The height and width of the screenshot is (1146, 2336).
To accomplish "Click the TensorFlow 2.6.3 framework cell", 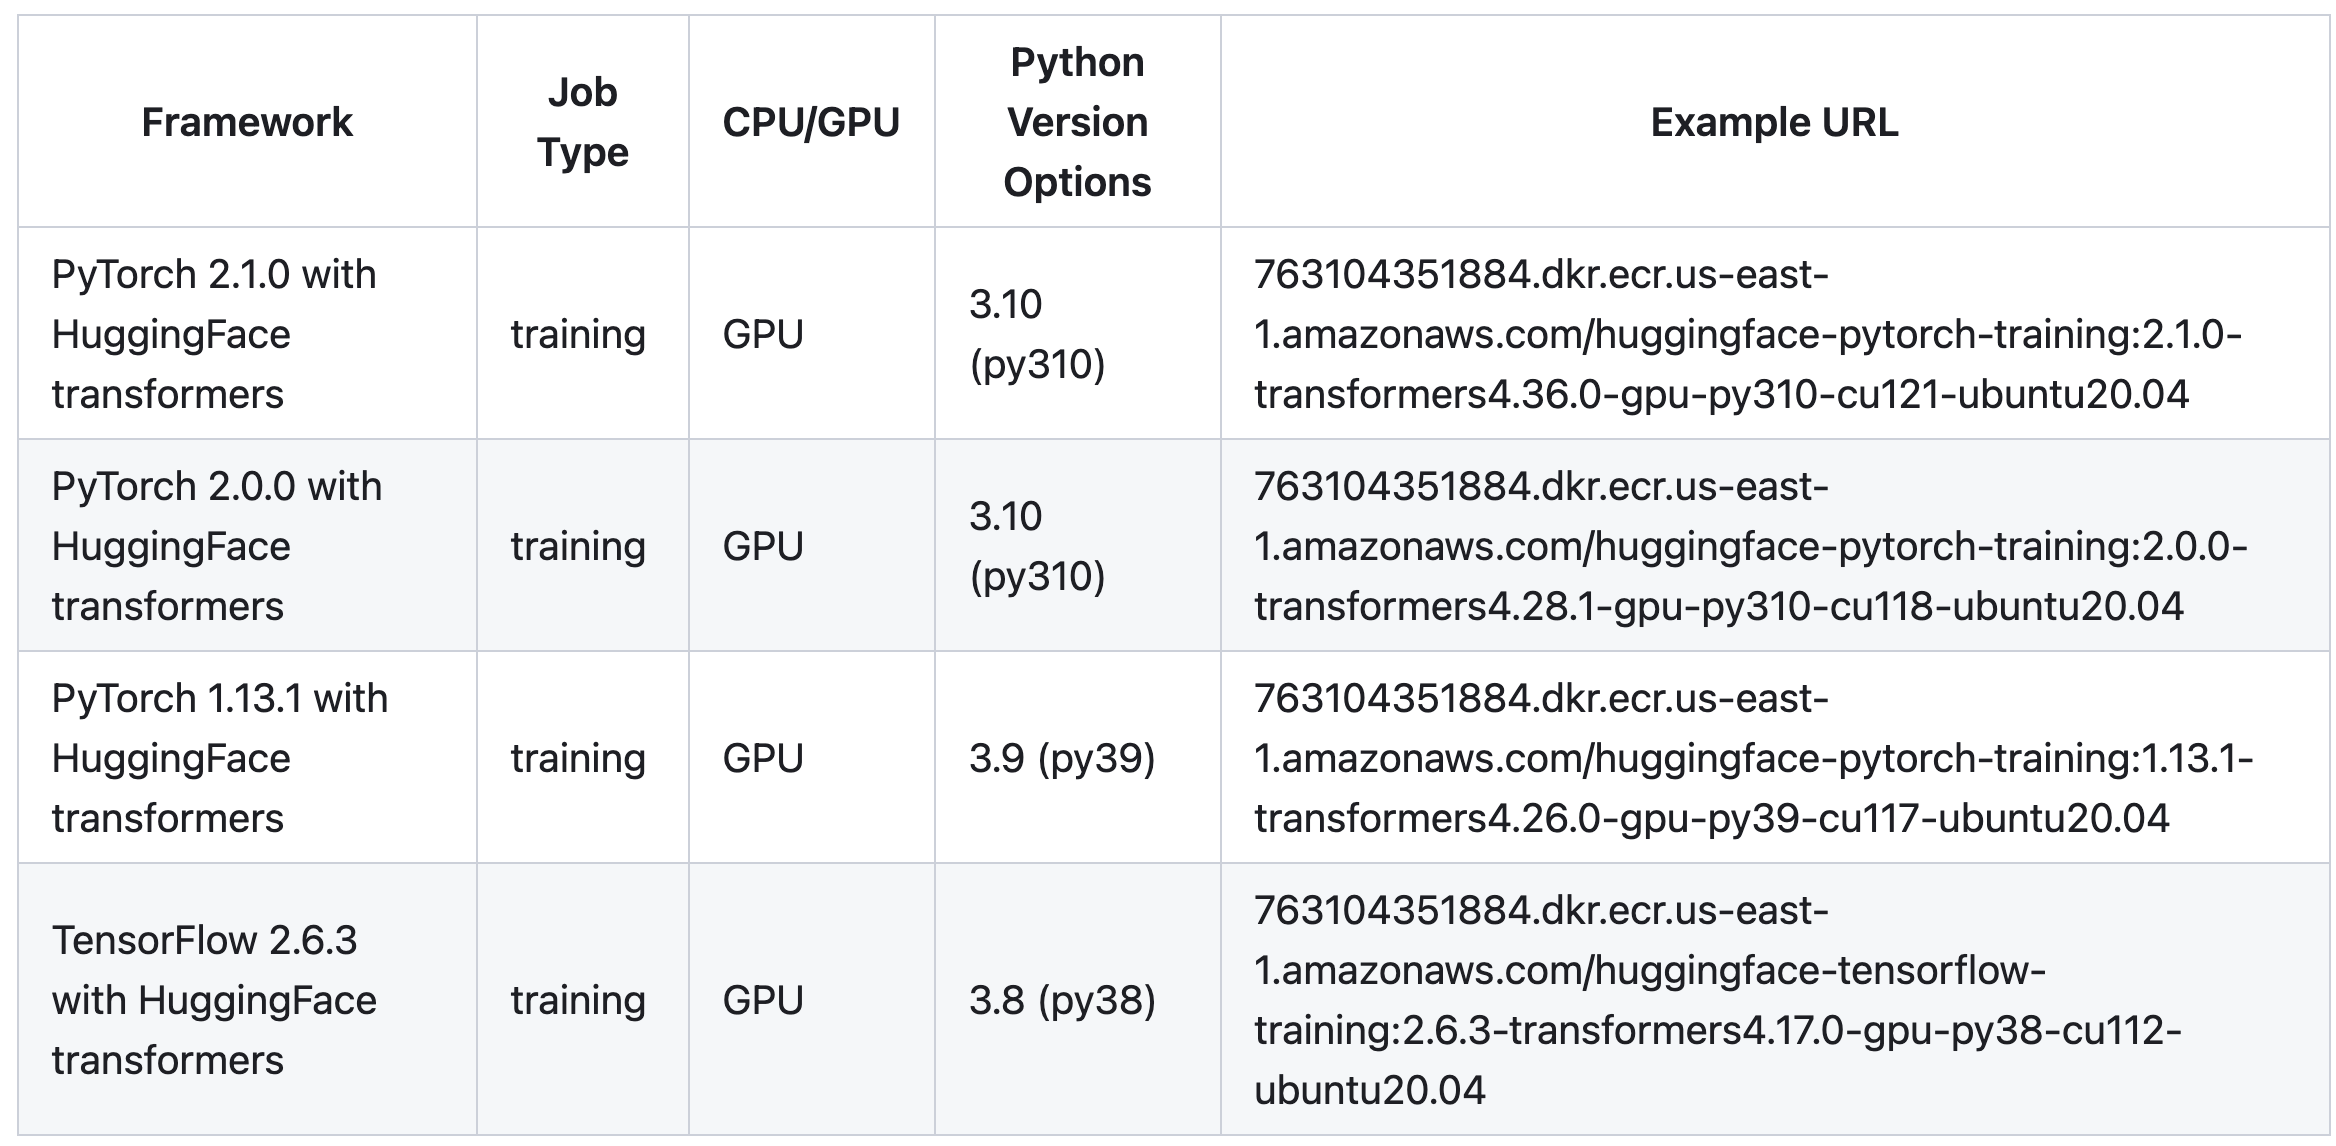I will click(214, 1000).
